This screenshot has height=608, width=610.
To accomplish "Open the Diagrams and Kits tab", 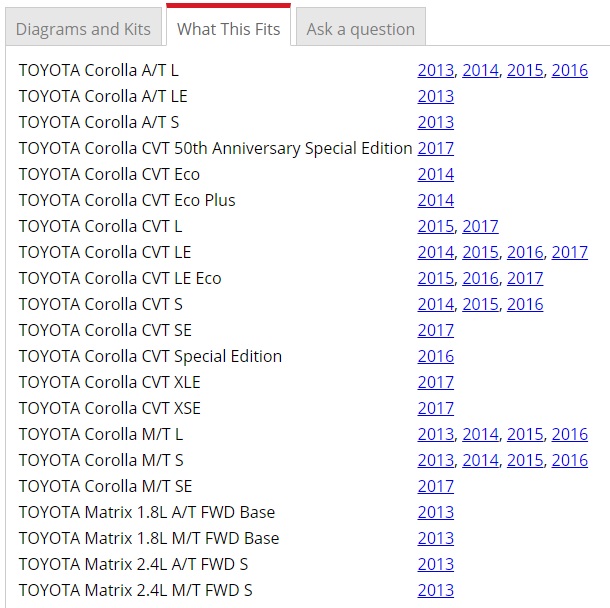I will (x=83, y=29).
